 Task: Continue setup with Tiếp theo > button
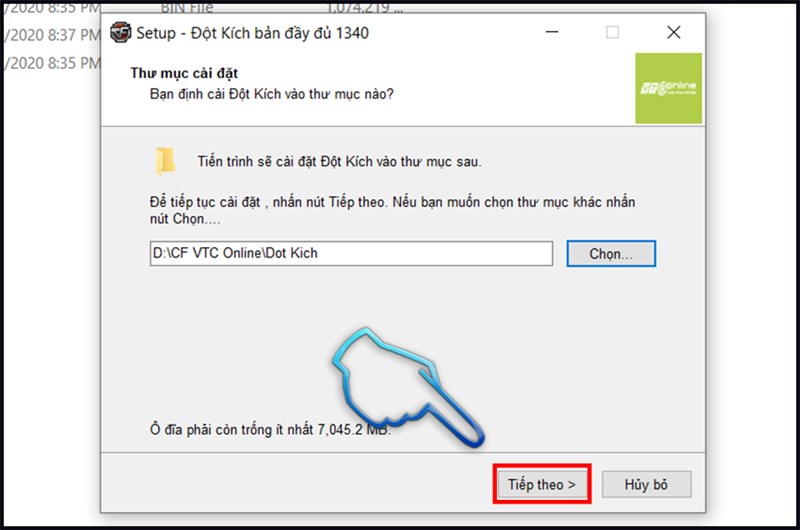pos(541,484)
